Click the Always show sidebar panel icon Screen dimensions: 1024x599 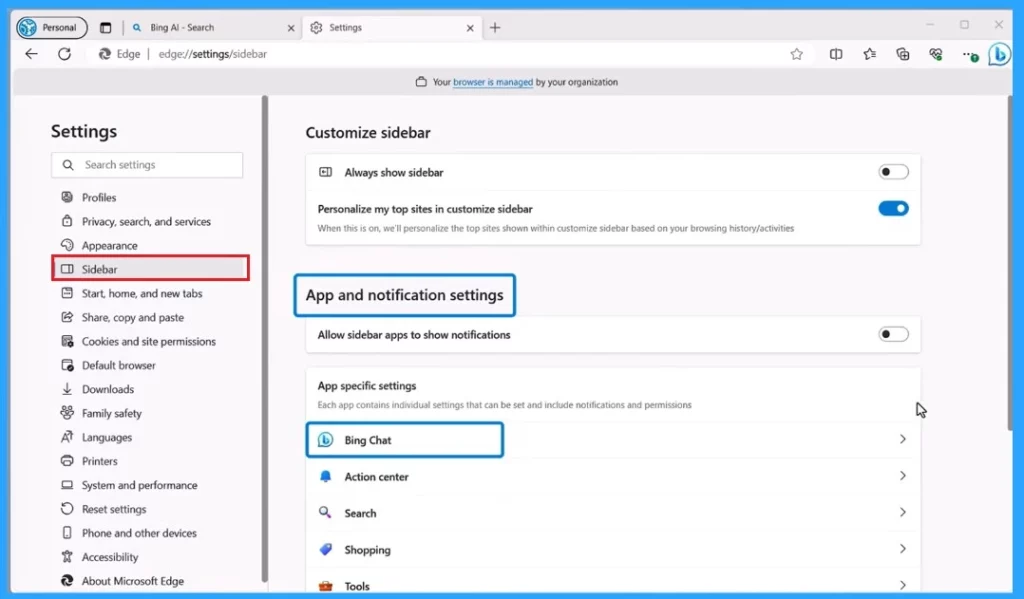click(325, 172)
